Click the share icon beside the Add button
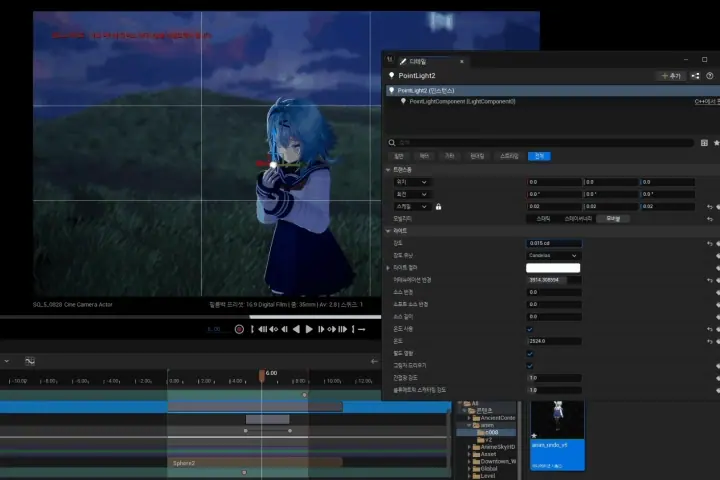Screen dimensions: 720x480 (x=695, y=76)
